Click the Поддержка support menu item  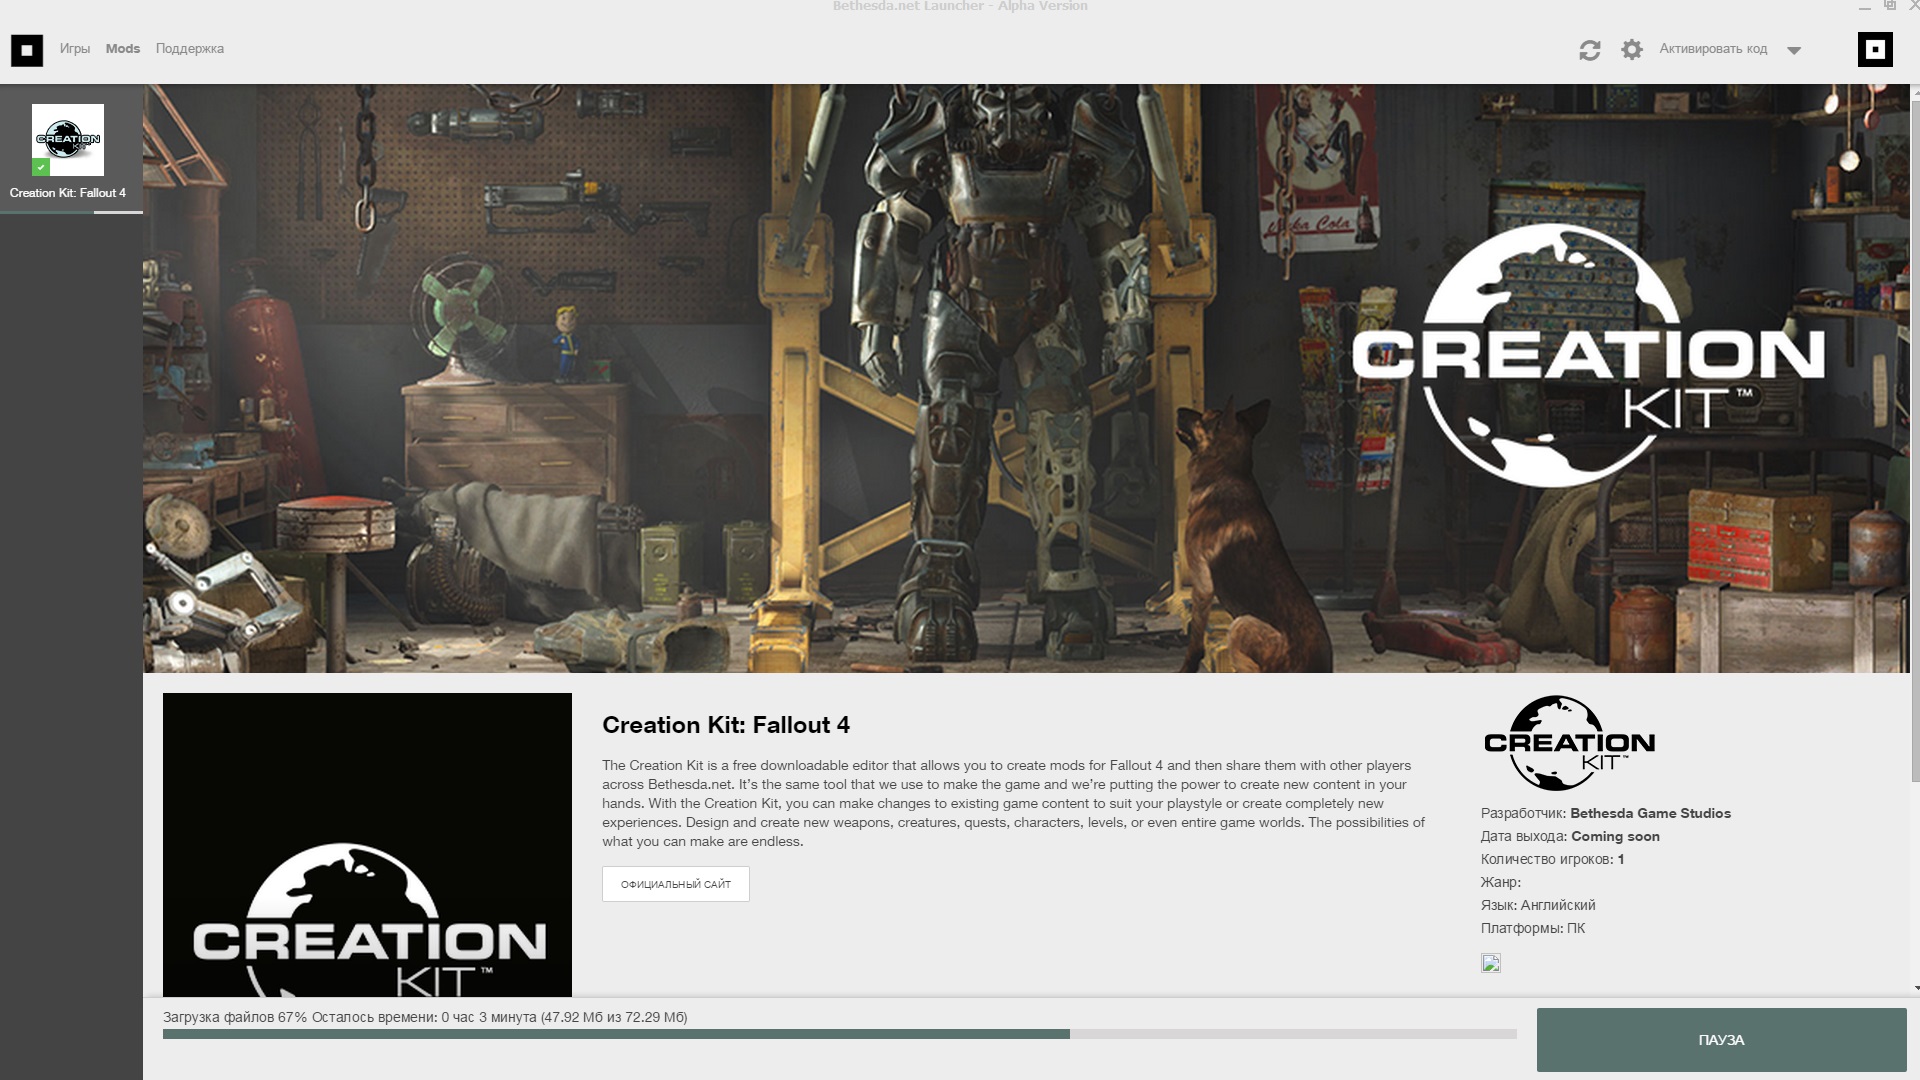click(189, 49)
